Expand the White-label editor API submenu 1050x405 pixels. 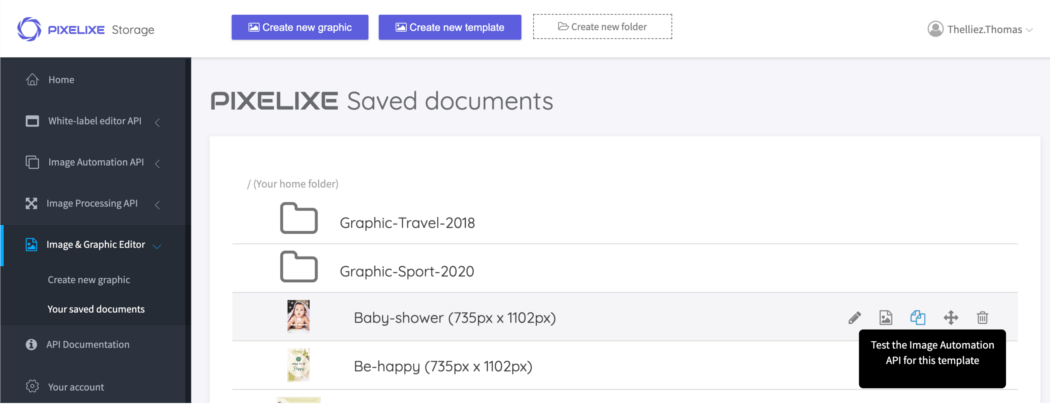point(157,122)
